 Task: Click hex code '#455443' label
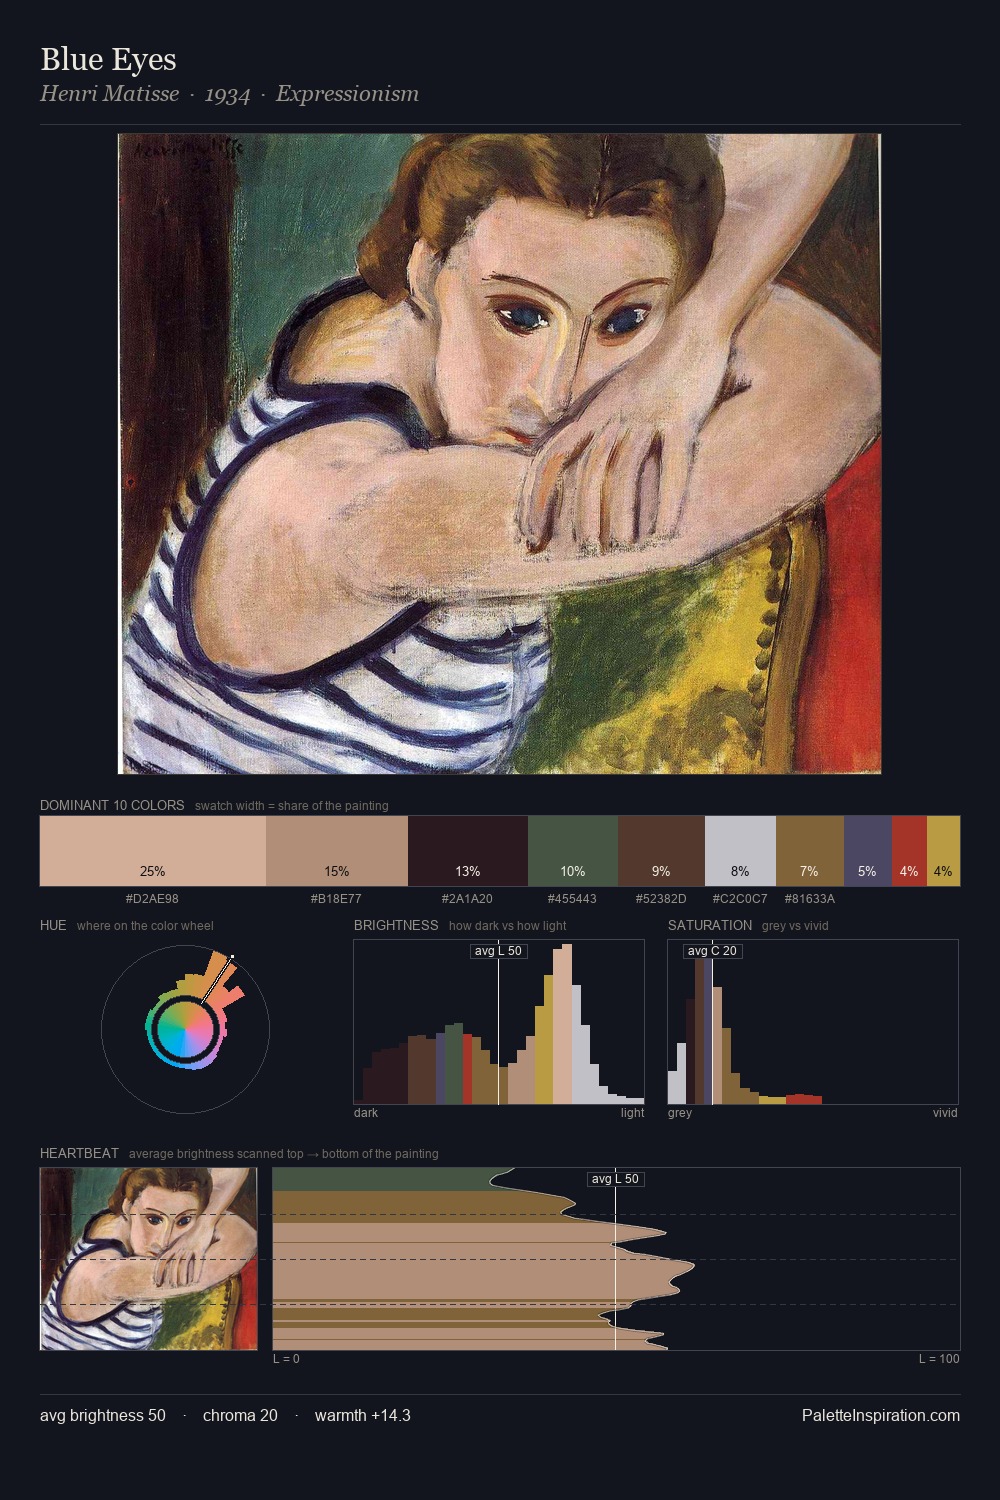pos(572,899)
